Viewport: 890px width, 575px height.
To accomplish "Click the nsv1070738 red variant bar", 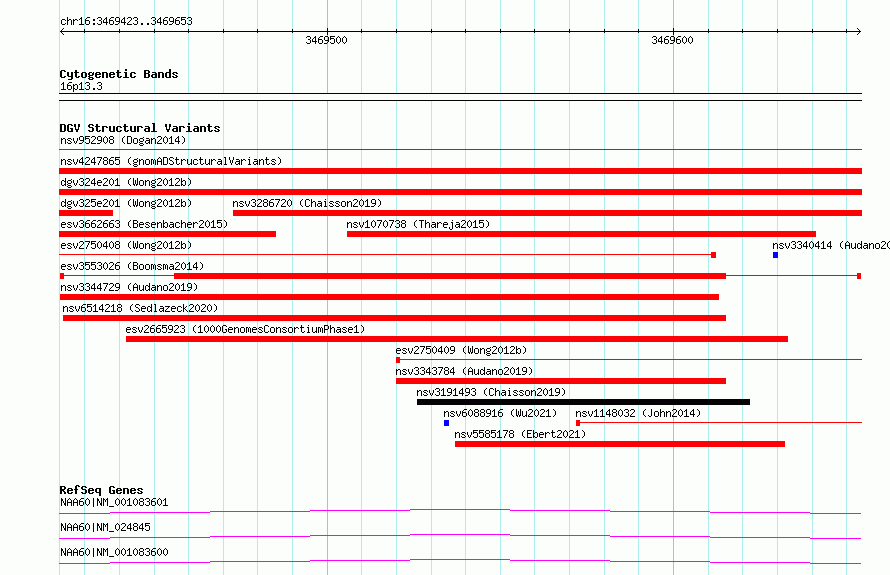I will click(581, 234).
